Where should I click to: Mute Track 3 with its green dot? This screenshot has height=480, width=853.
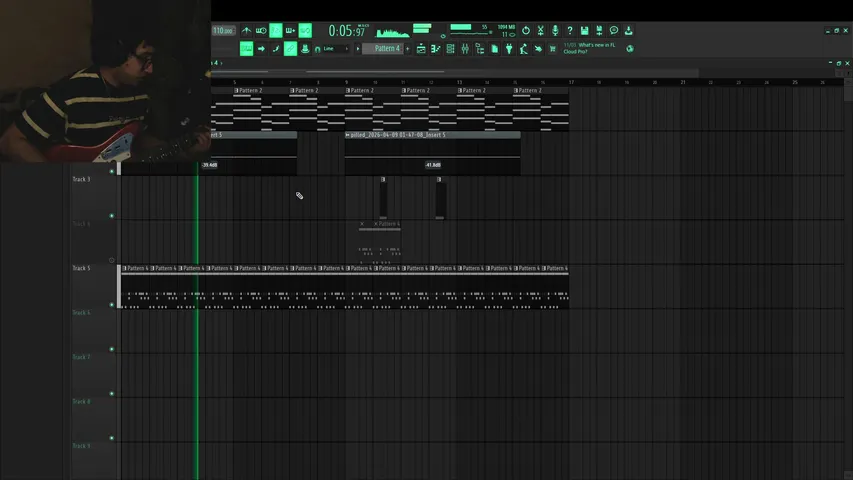pyautogui.click(x=112, y=216)
